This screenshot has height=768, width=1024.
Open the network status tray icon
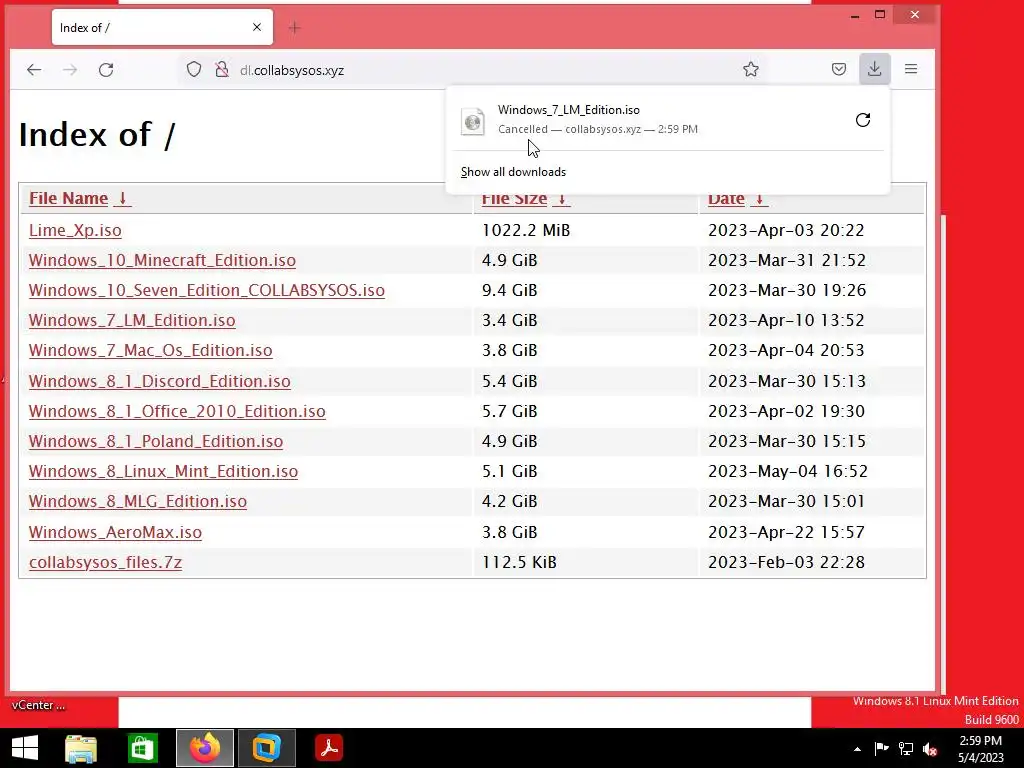click(906, 749)
